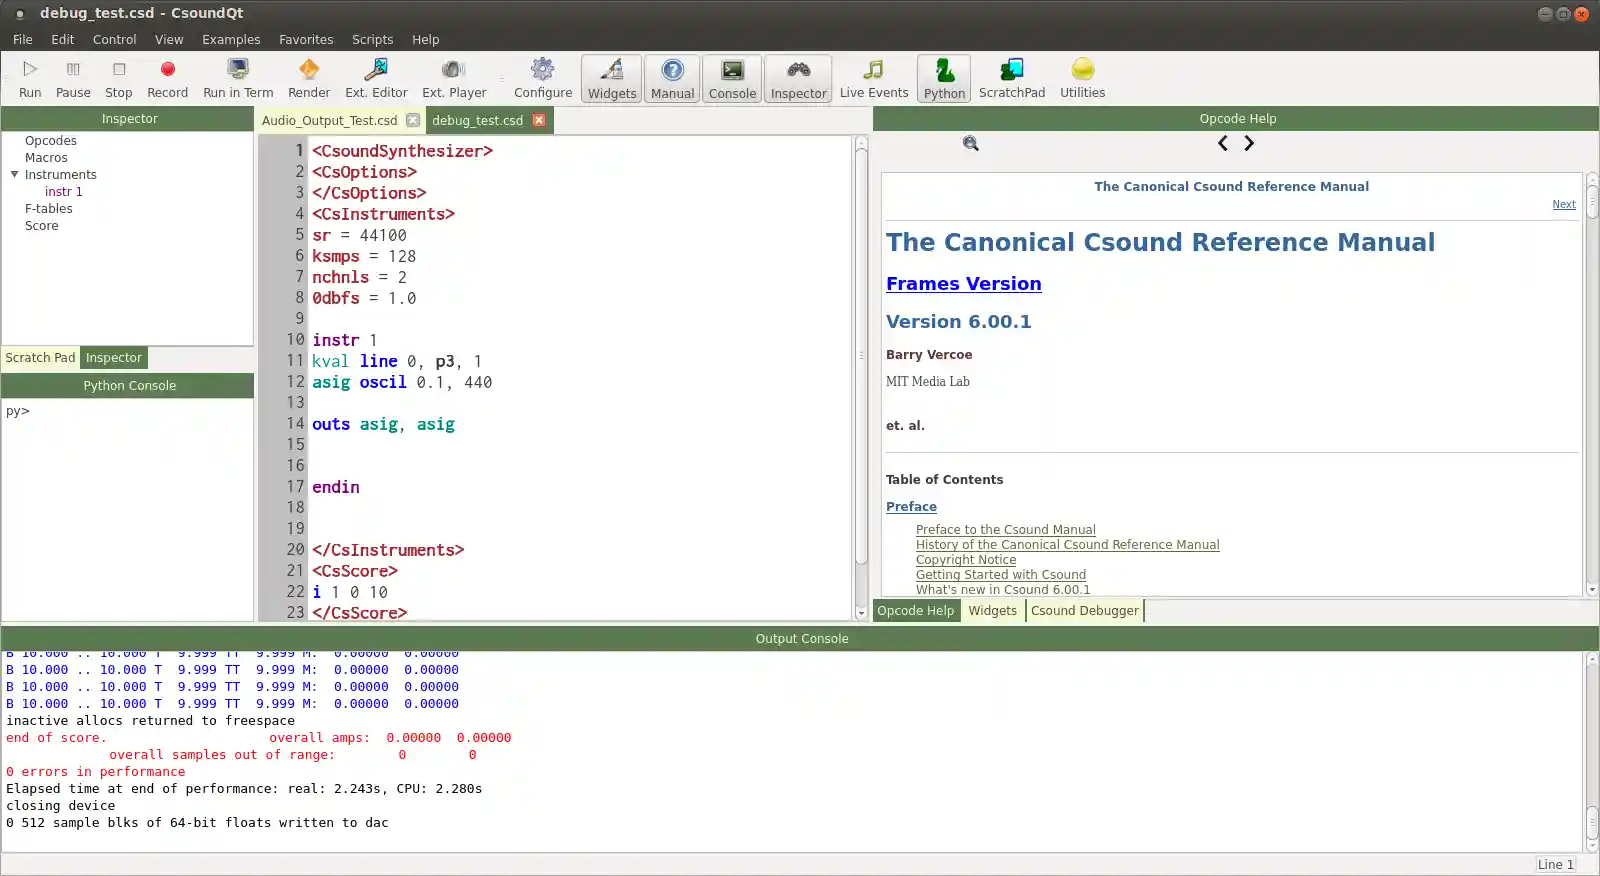
Task: Go forward in the Opcode Help
Action: (x=1249, y=143)
